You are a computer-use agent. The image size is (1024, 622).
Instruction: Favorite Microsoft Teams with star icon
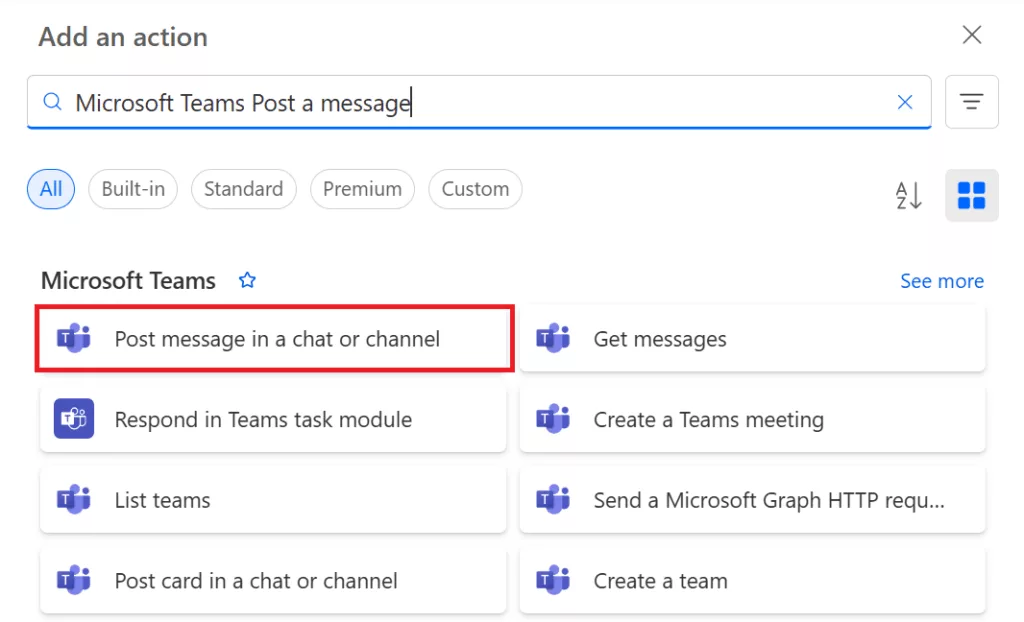248,280
